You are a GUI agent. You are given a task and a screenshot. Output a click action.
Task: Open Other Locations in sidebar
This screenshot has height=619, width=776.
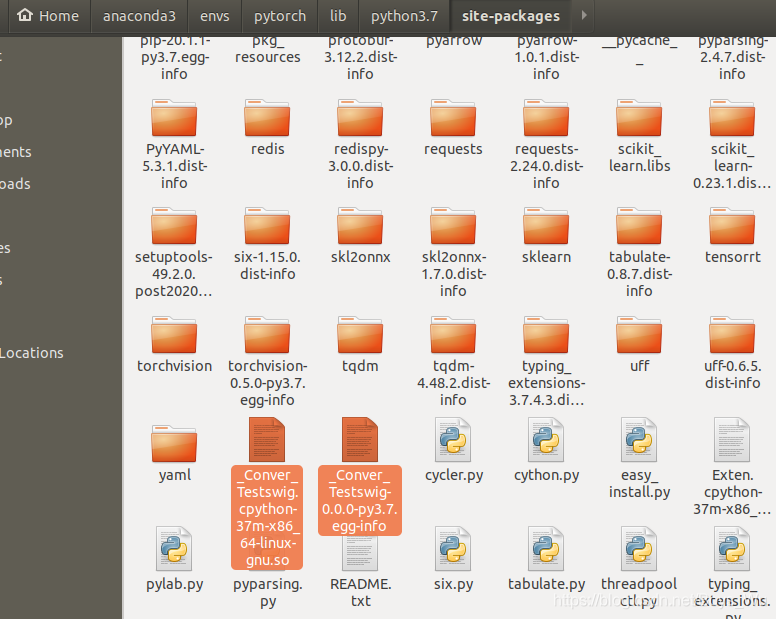pyautogui.click(x=31, y=353)
